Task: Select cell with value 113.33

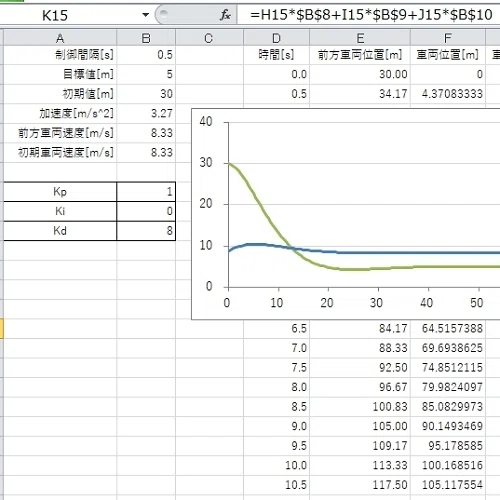Action: click(360, 465)
